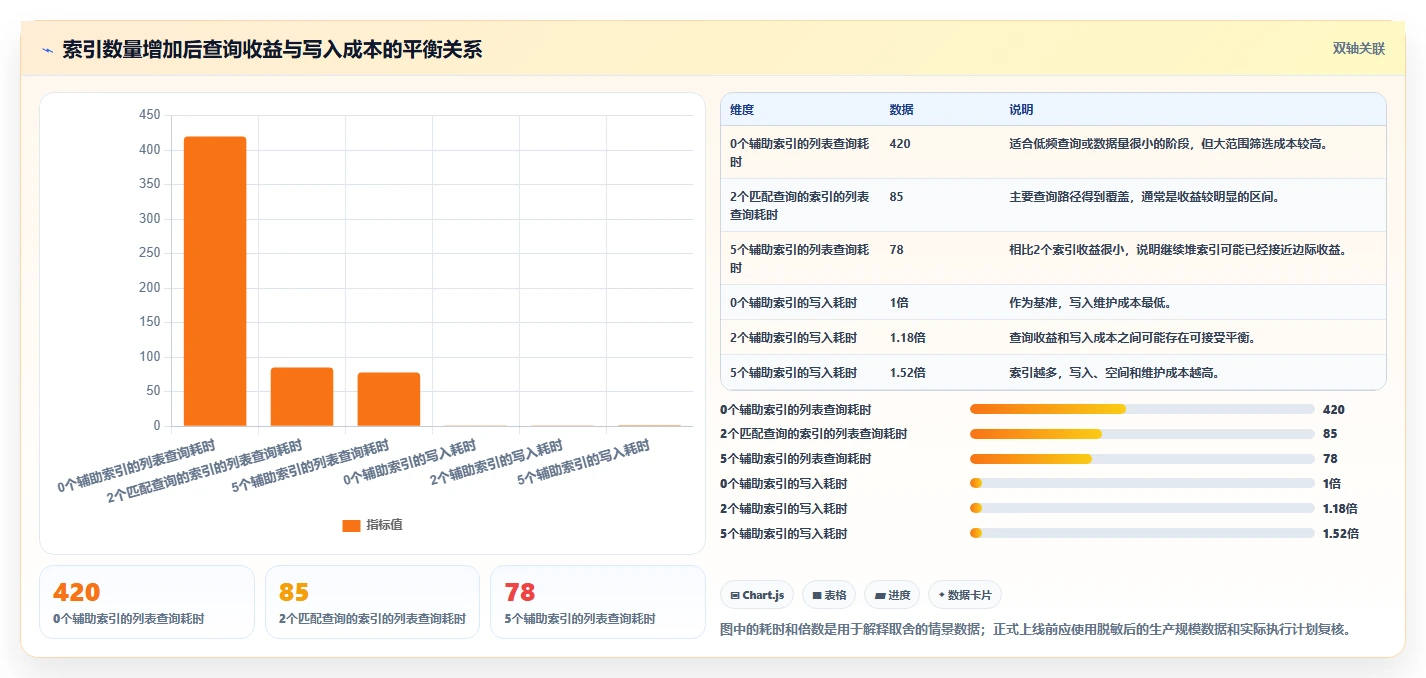Viewport: 1426px width, 678px height.
Task: Click the Chart.js chip
Action: point(757,595)
